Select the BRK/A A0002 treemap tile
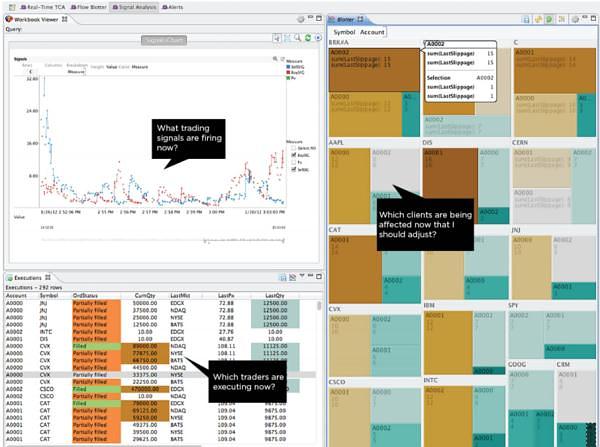This screenshot has height=447, width=600. 374,70
